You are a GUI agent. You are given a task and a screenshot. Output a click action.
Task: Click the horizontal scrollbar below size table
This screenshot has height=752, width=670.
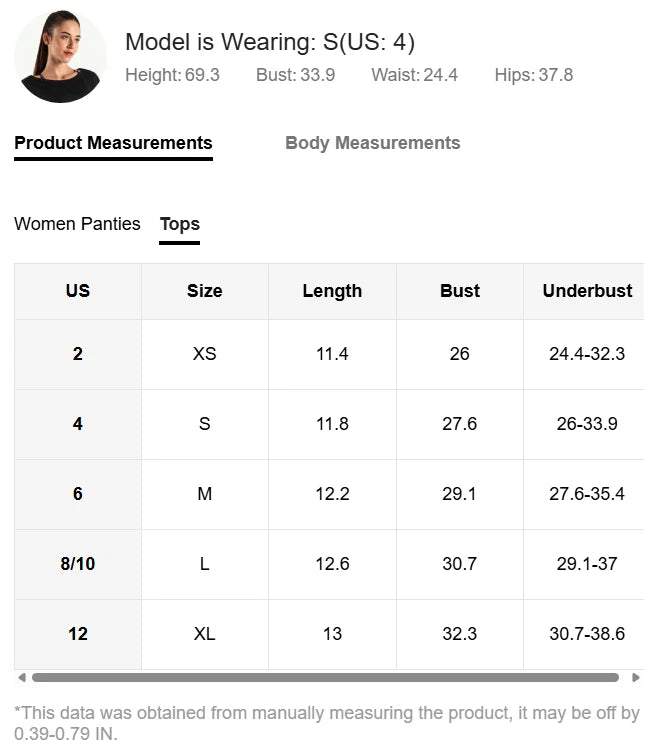325,678
